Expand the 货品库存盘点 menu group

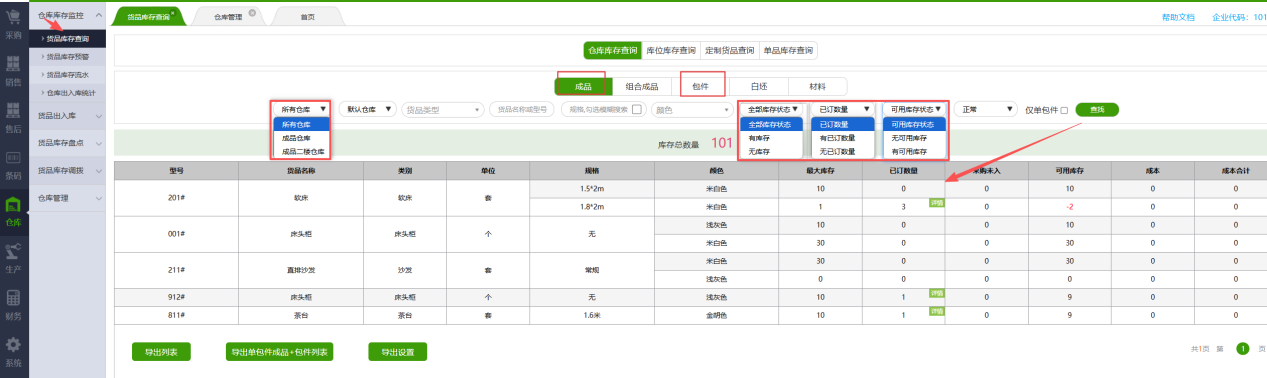[67, 143]
